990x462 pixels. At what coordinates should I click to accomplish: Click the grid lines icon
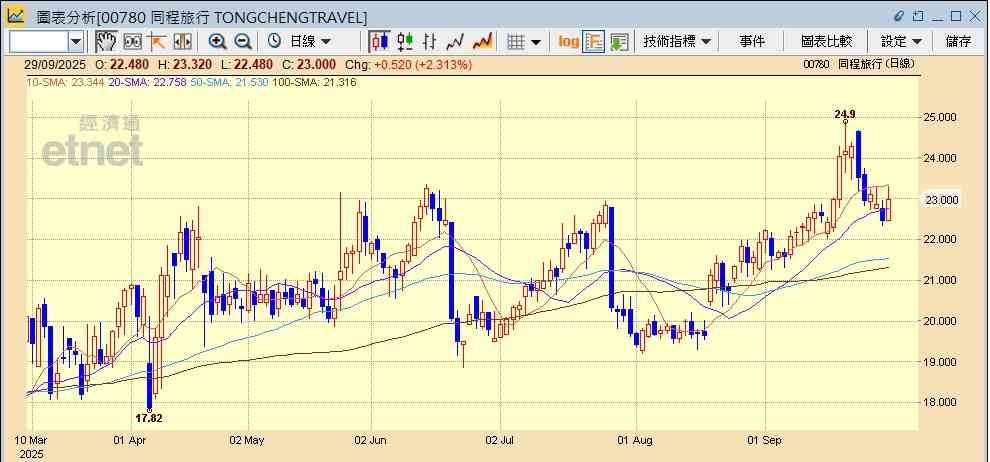coord(516,42)
